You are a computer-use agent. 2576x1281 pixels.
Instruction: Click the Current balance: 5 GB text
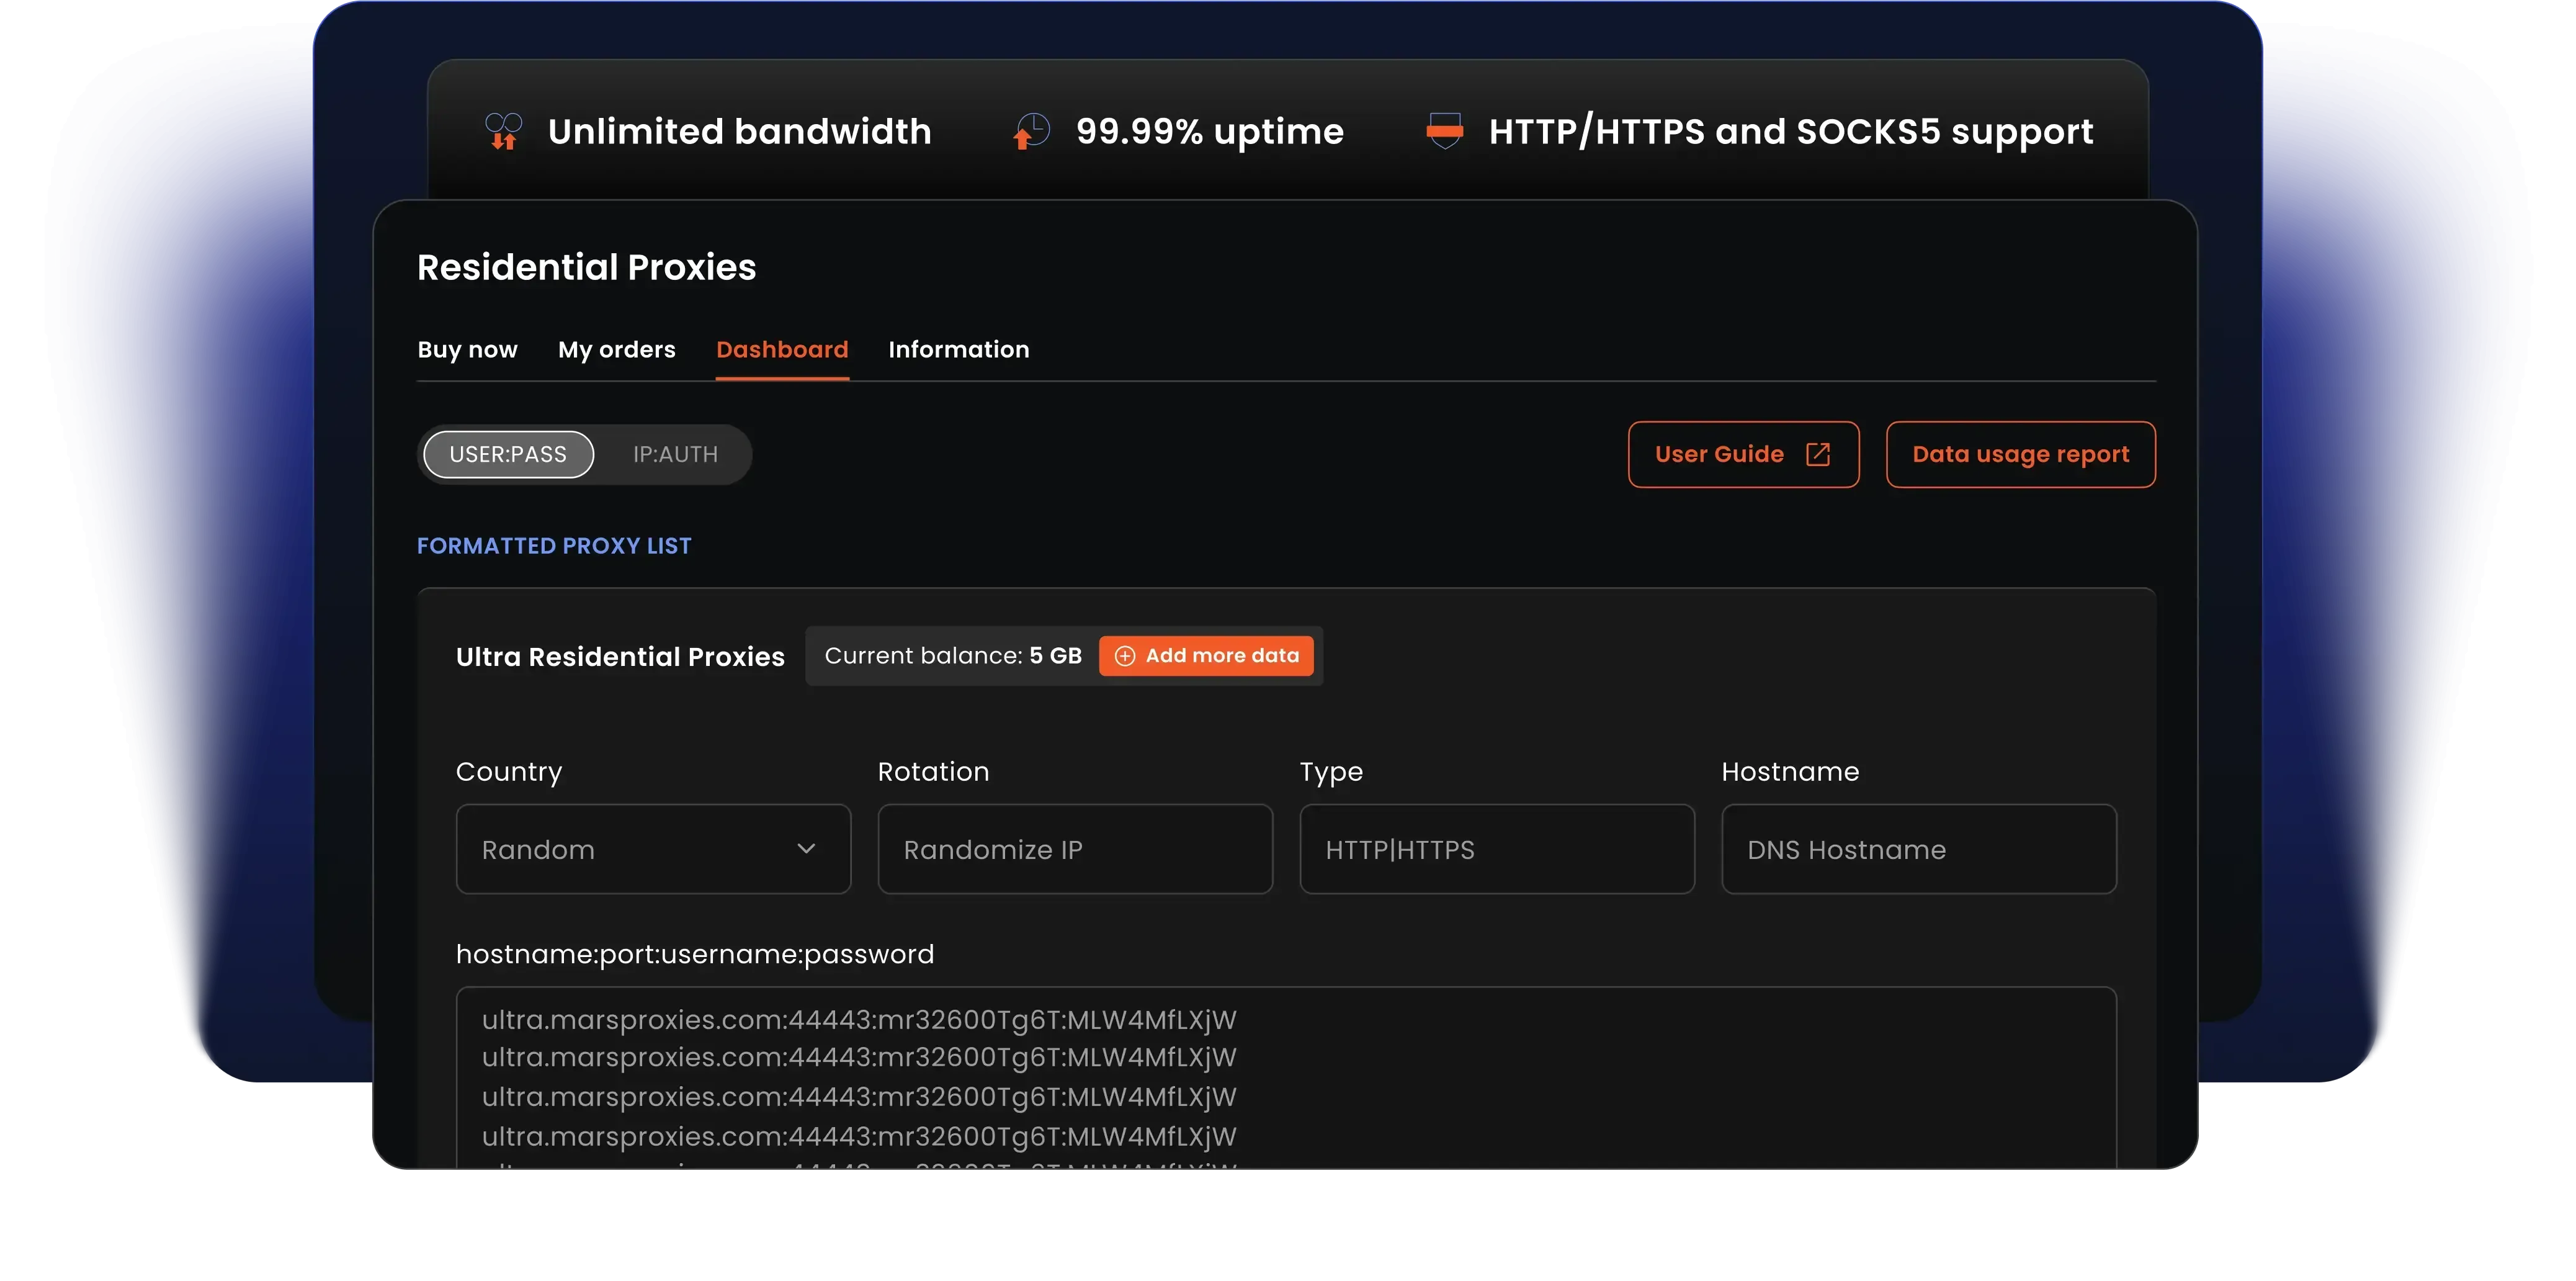[953, 656]
